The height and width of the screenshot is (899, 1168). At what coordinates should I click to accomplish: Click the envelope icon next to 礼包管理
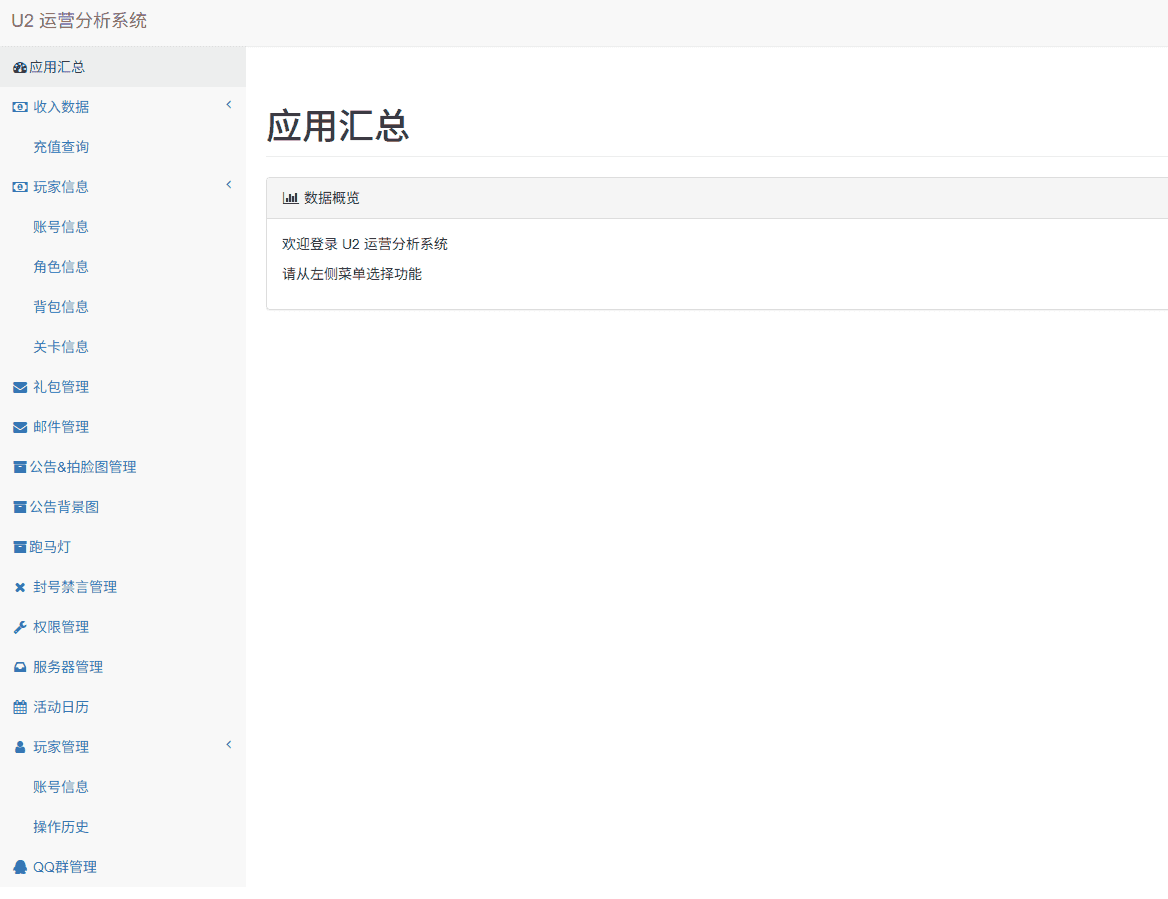point(20,387)
